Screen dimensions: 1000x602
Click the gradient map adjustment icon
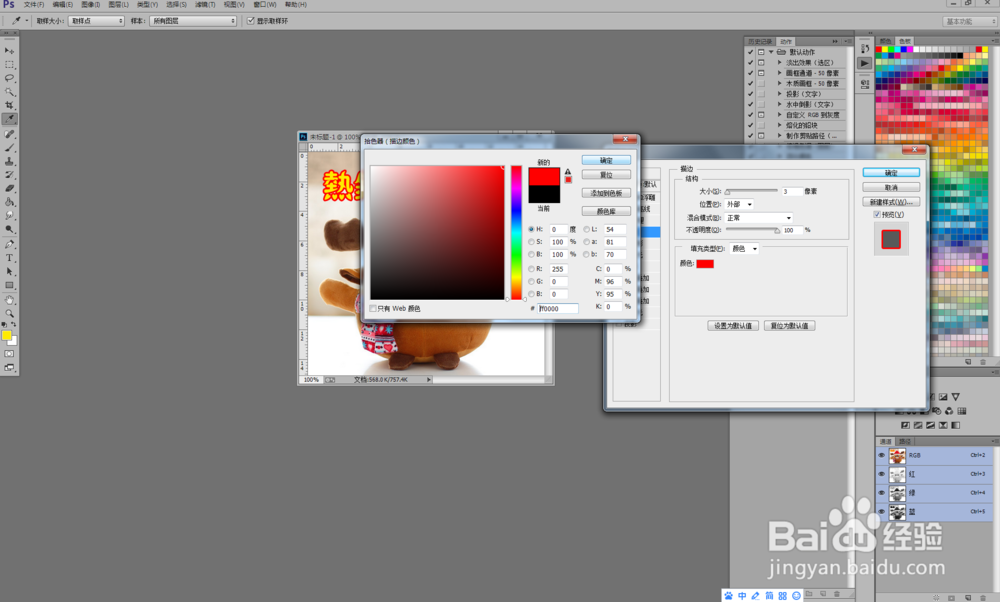click(x=955, y=425)
